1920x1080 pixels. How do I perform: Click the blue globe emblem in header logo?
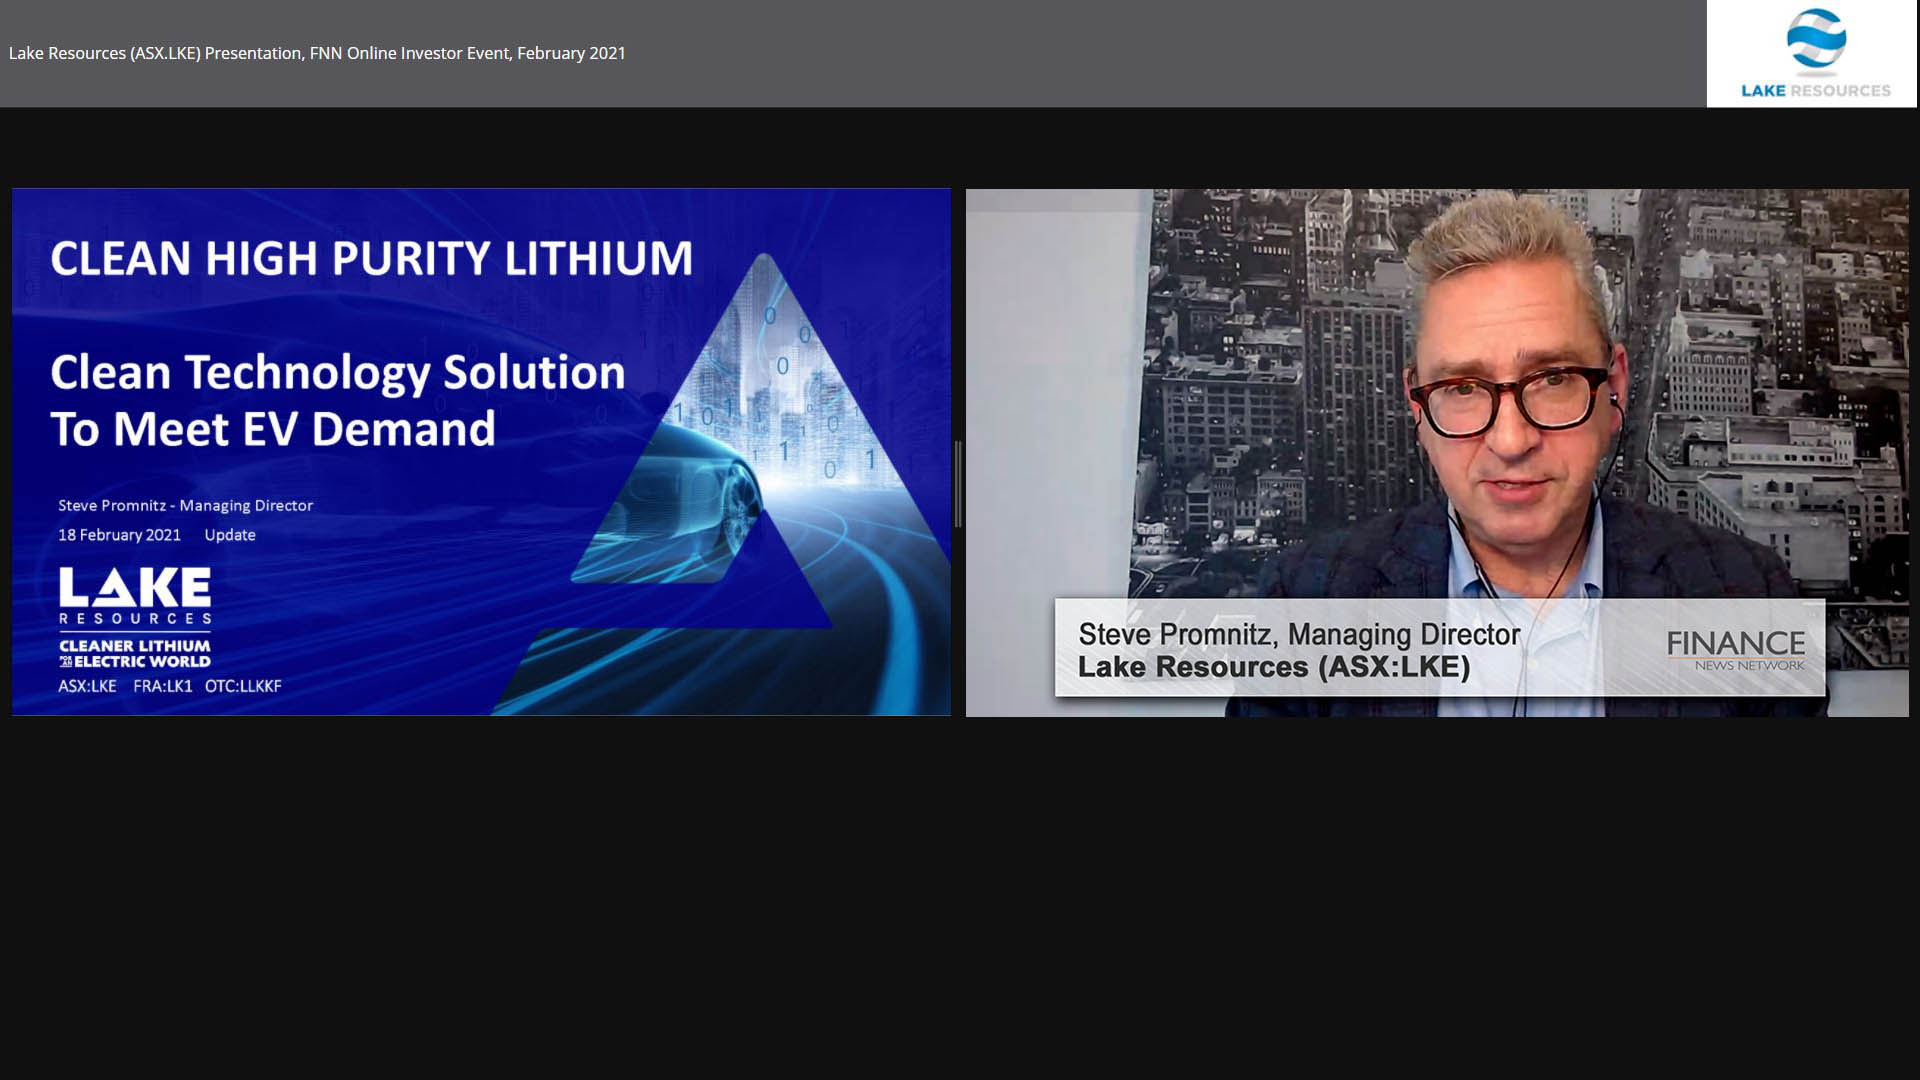tap(1816, 40)
